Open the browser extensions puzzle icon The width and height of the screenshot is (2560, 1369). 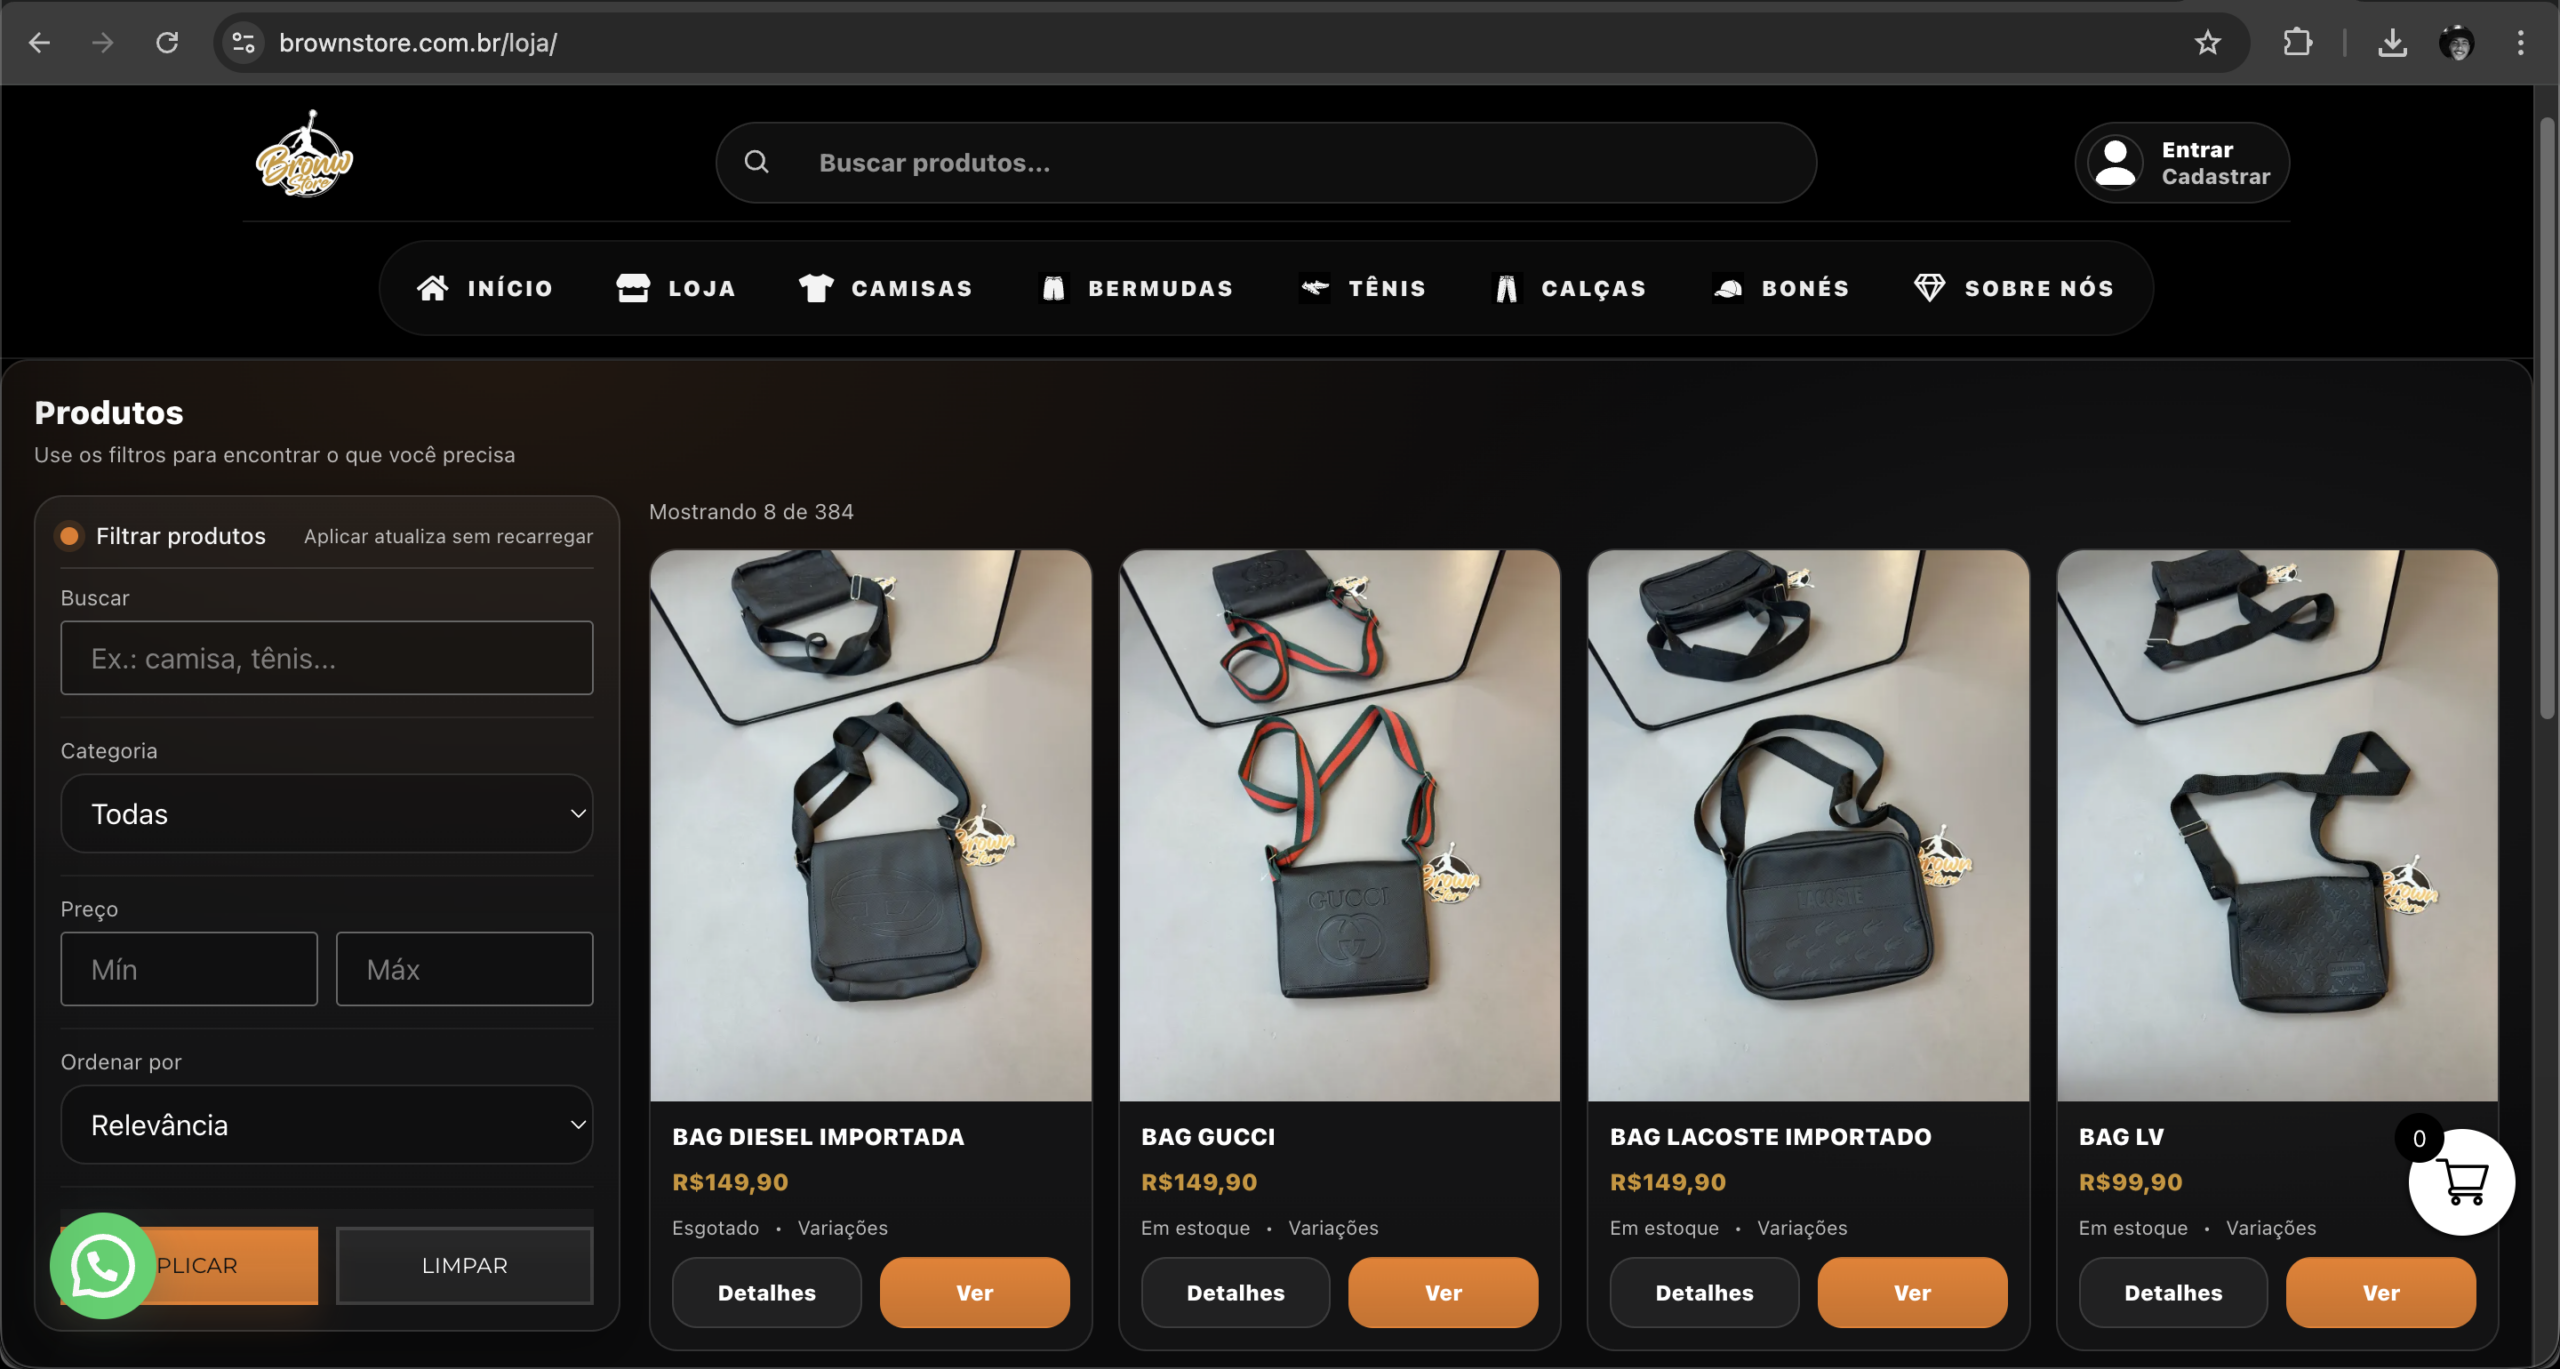(2297, 43)
